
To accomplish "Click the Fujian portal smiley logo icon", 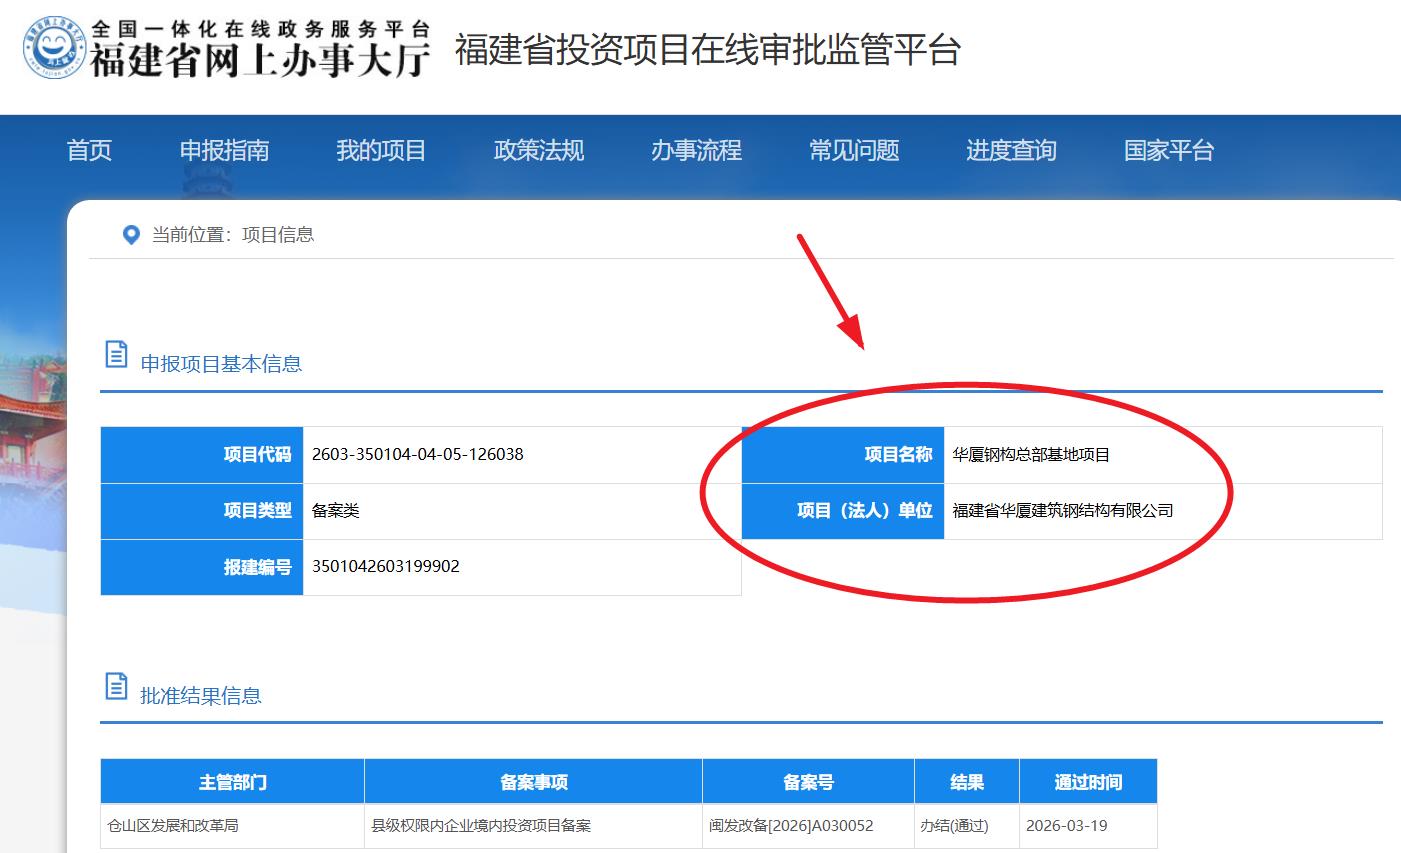I will tap(55, 48).
